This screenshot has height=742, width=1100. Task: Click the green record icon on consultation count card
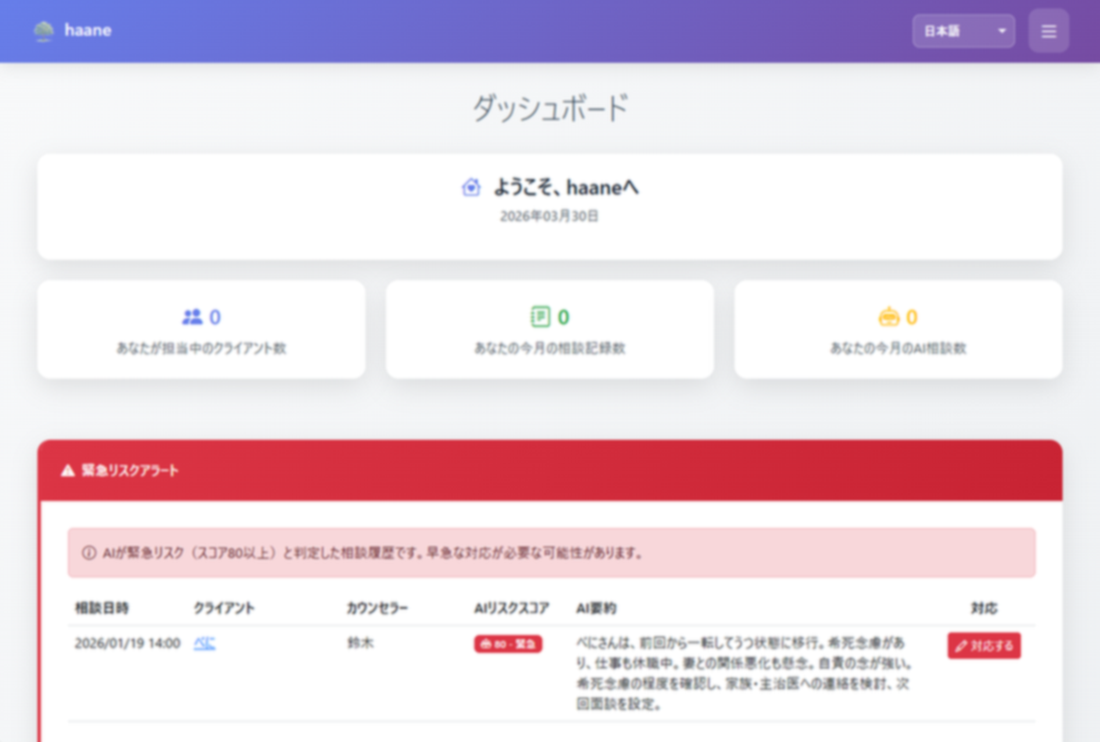(x=541, y=317)
